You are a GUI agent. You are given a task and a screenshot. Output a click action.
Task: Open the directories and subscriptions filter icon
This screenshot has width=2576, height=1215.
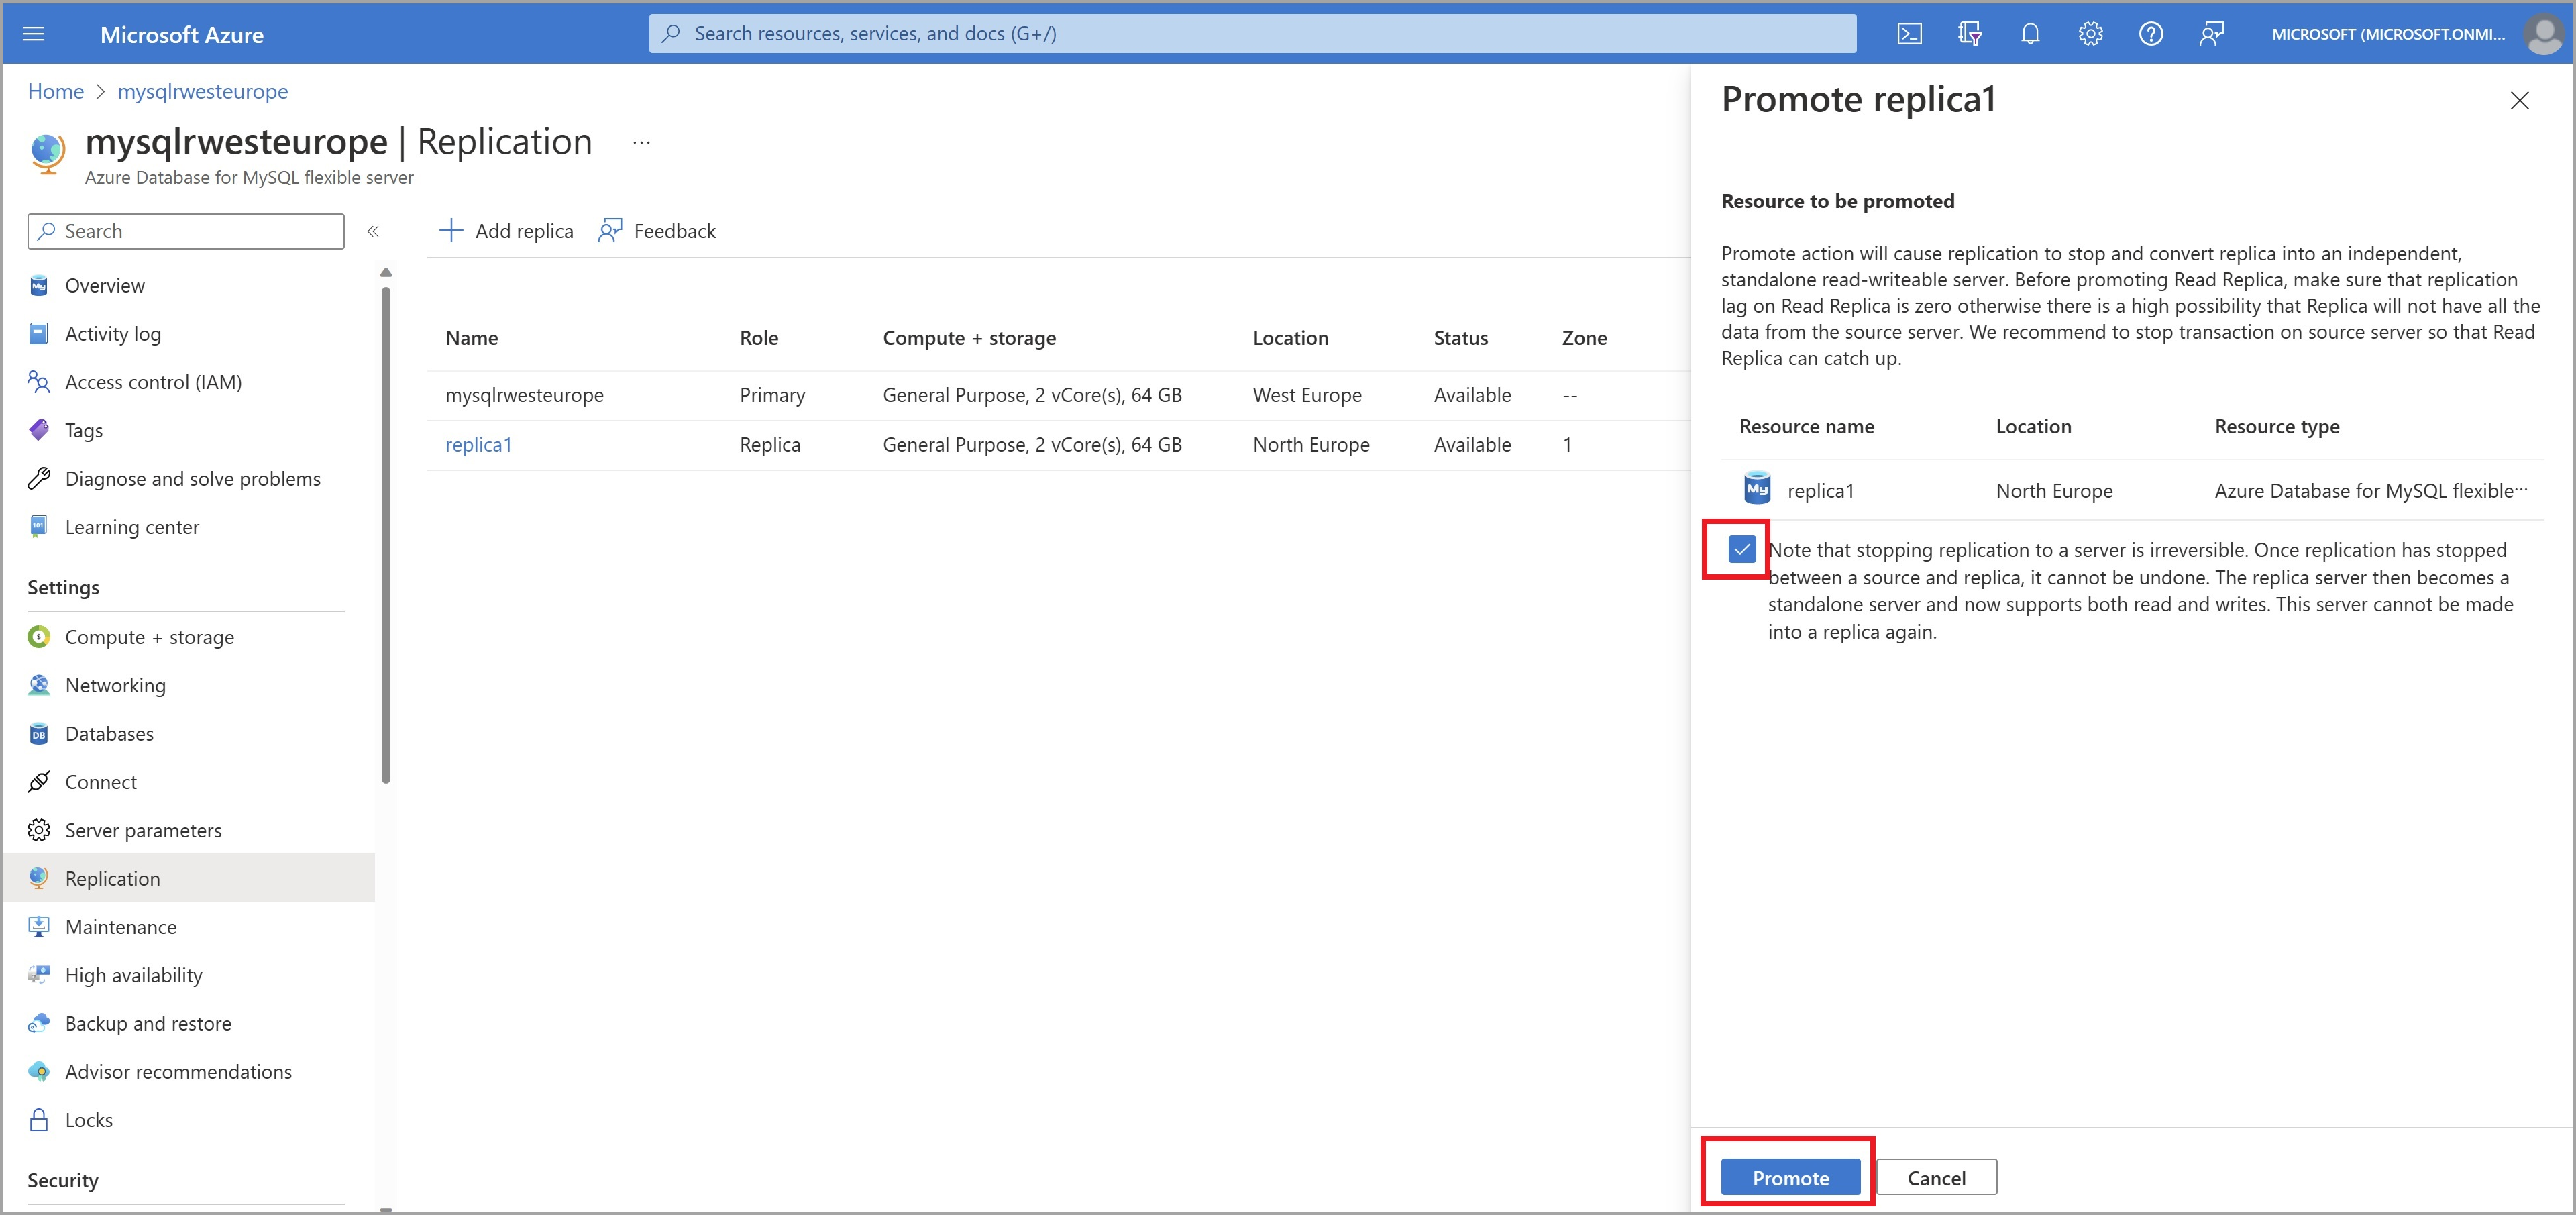pyautogui.click(x=1969, y=34)
